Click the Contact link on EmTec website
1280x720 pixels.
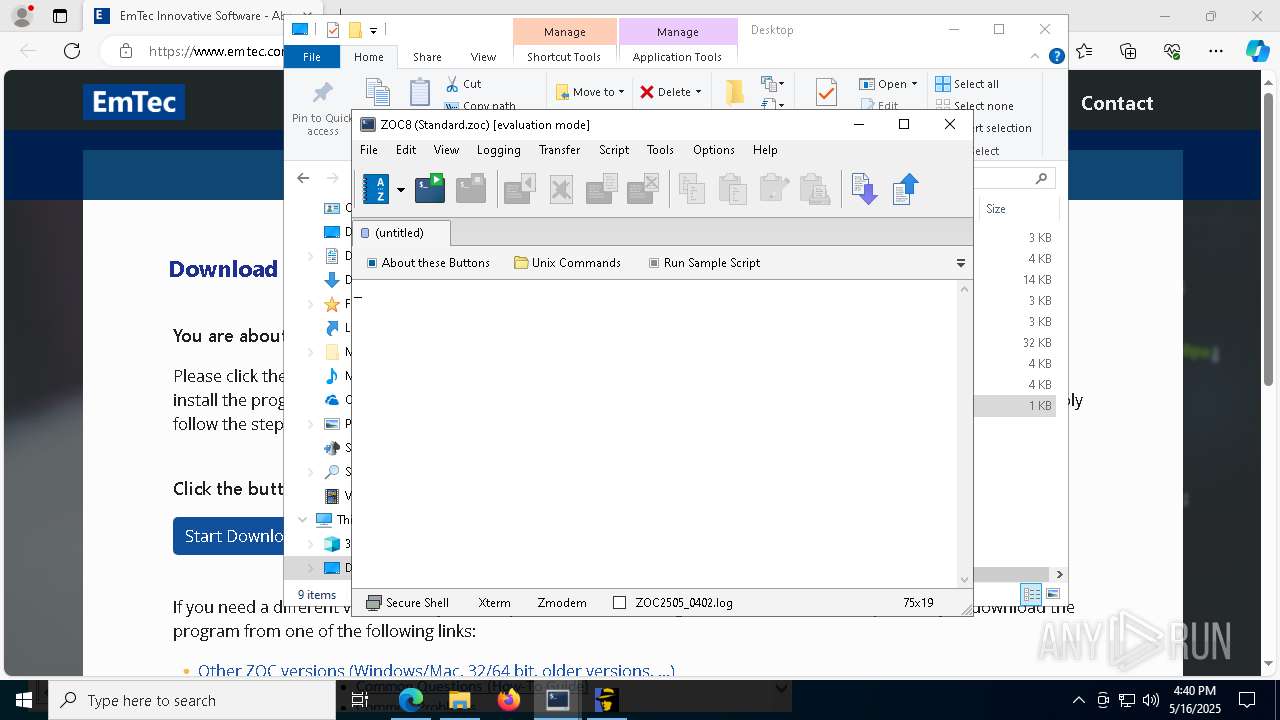[x=1117, y=103]
